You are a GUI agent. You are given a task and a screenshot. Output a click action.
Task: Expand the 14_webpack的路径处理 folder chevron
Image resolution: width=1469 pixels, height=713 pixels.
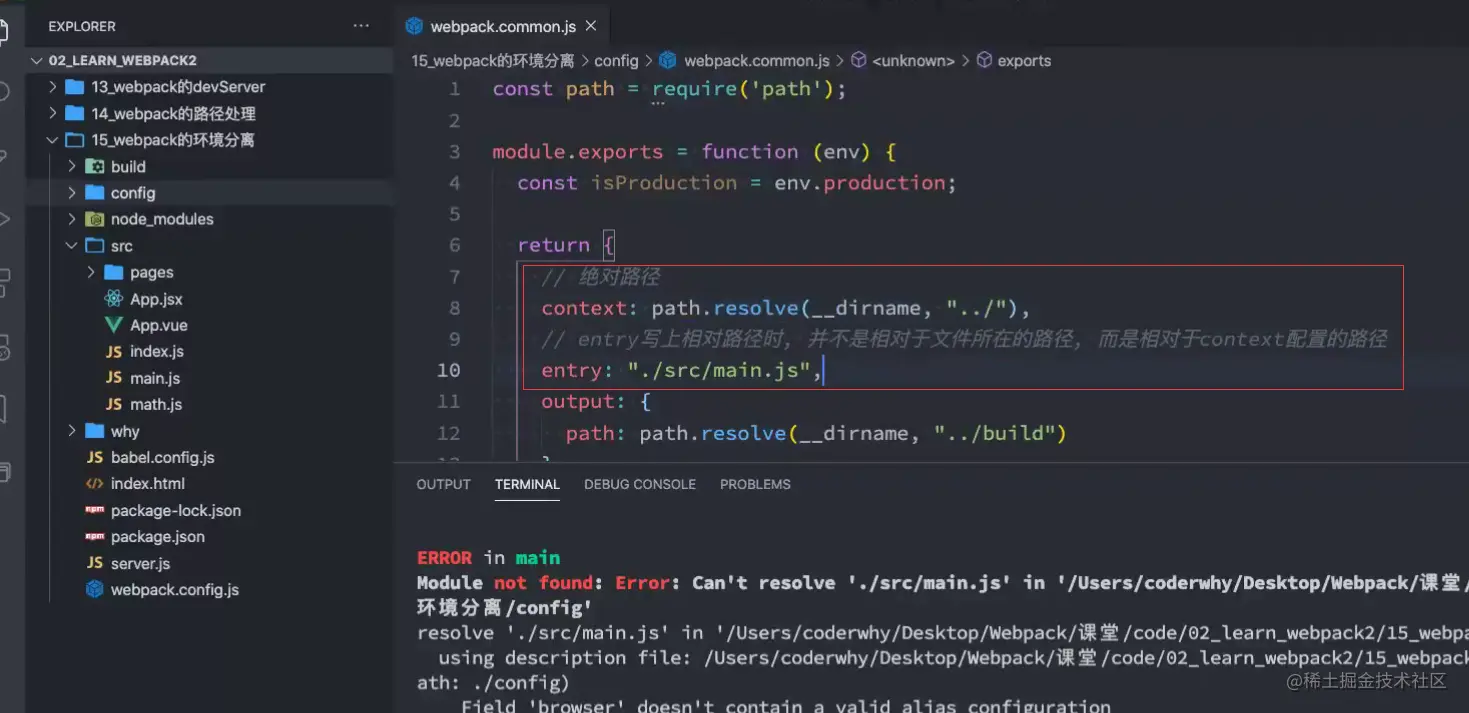point(53,113)
